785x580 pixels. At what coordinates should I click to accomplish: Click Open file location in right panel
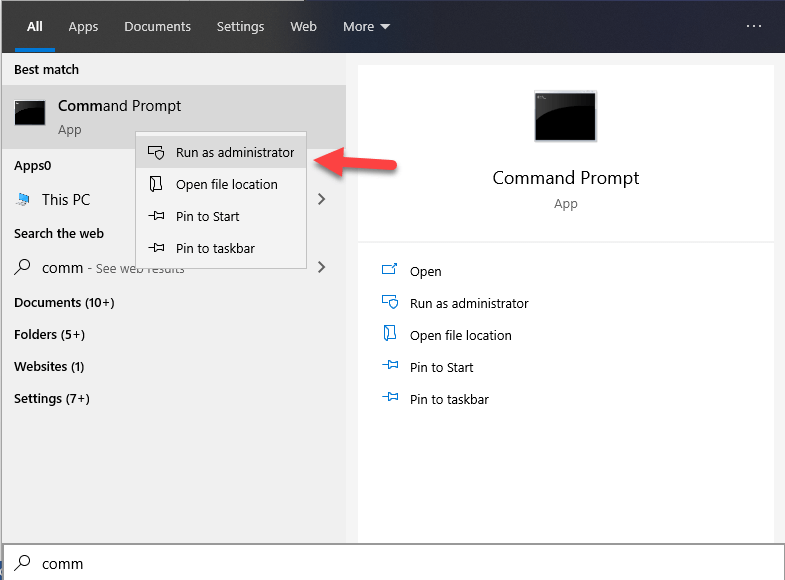(461, 335)
